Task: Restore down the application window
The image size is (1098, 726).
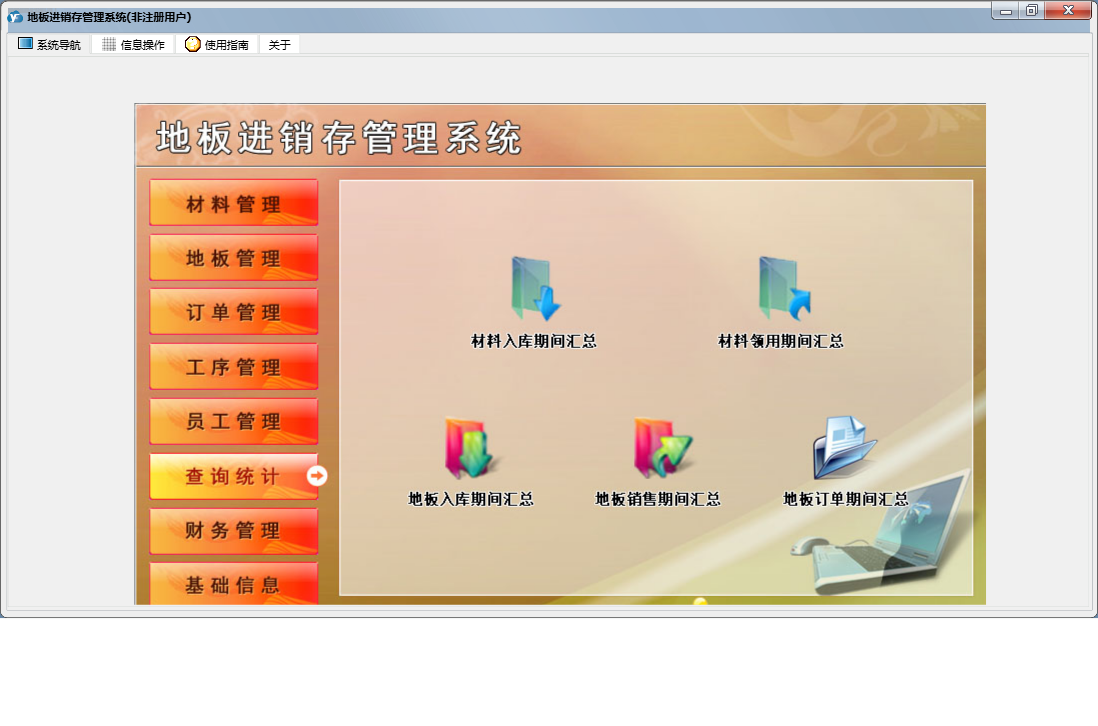Action: point(1031,11)
